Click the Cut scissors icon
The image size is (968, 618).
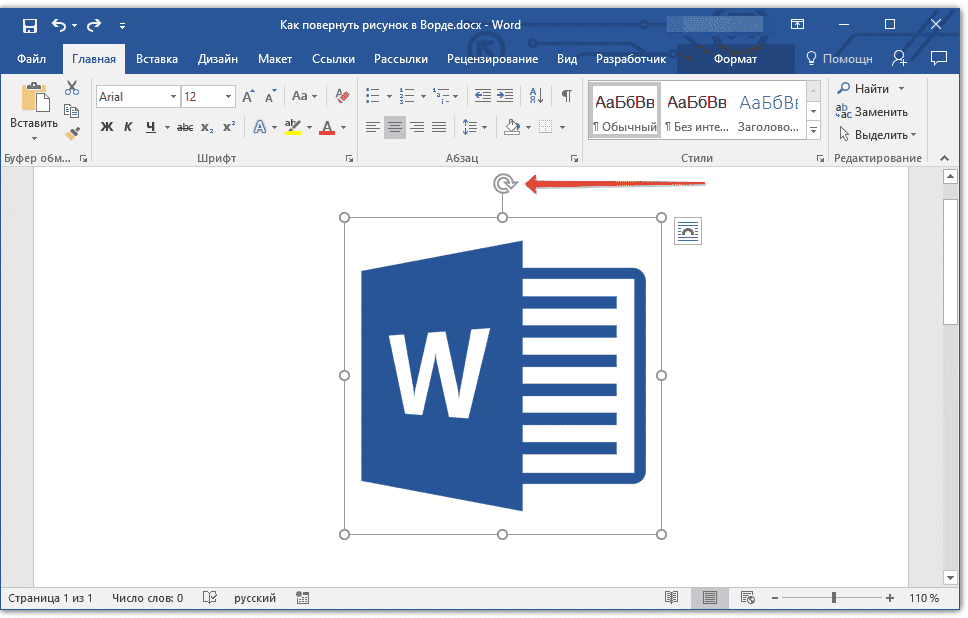tap(72, 89)
